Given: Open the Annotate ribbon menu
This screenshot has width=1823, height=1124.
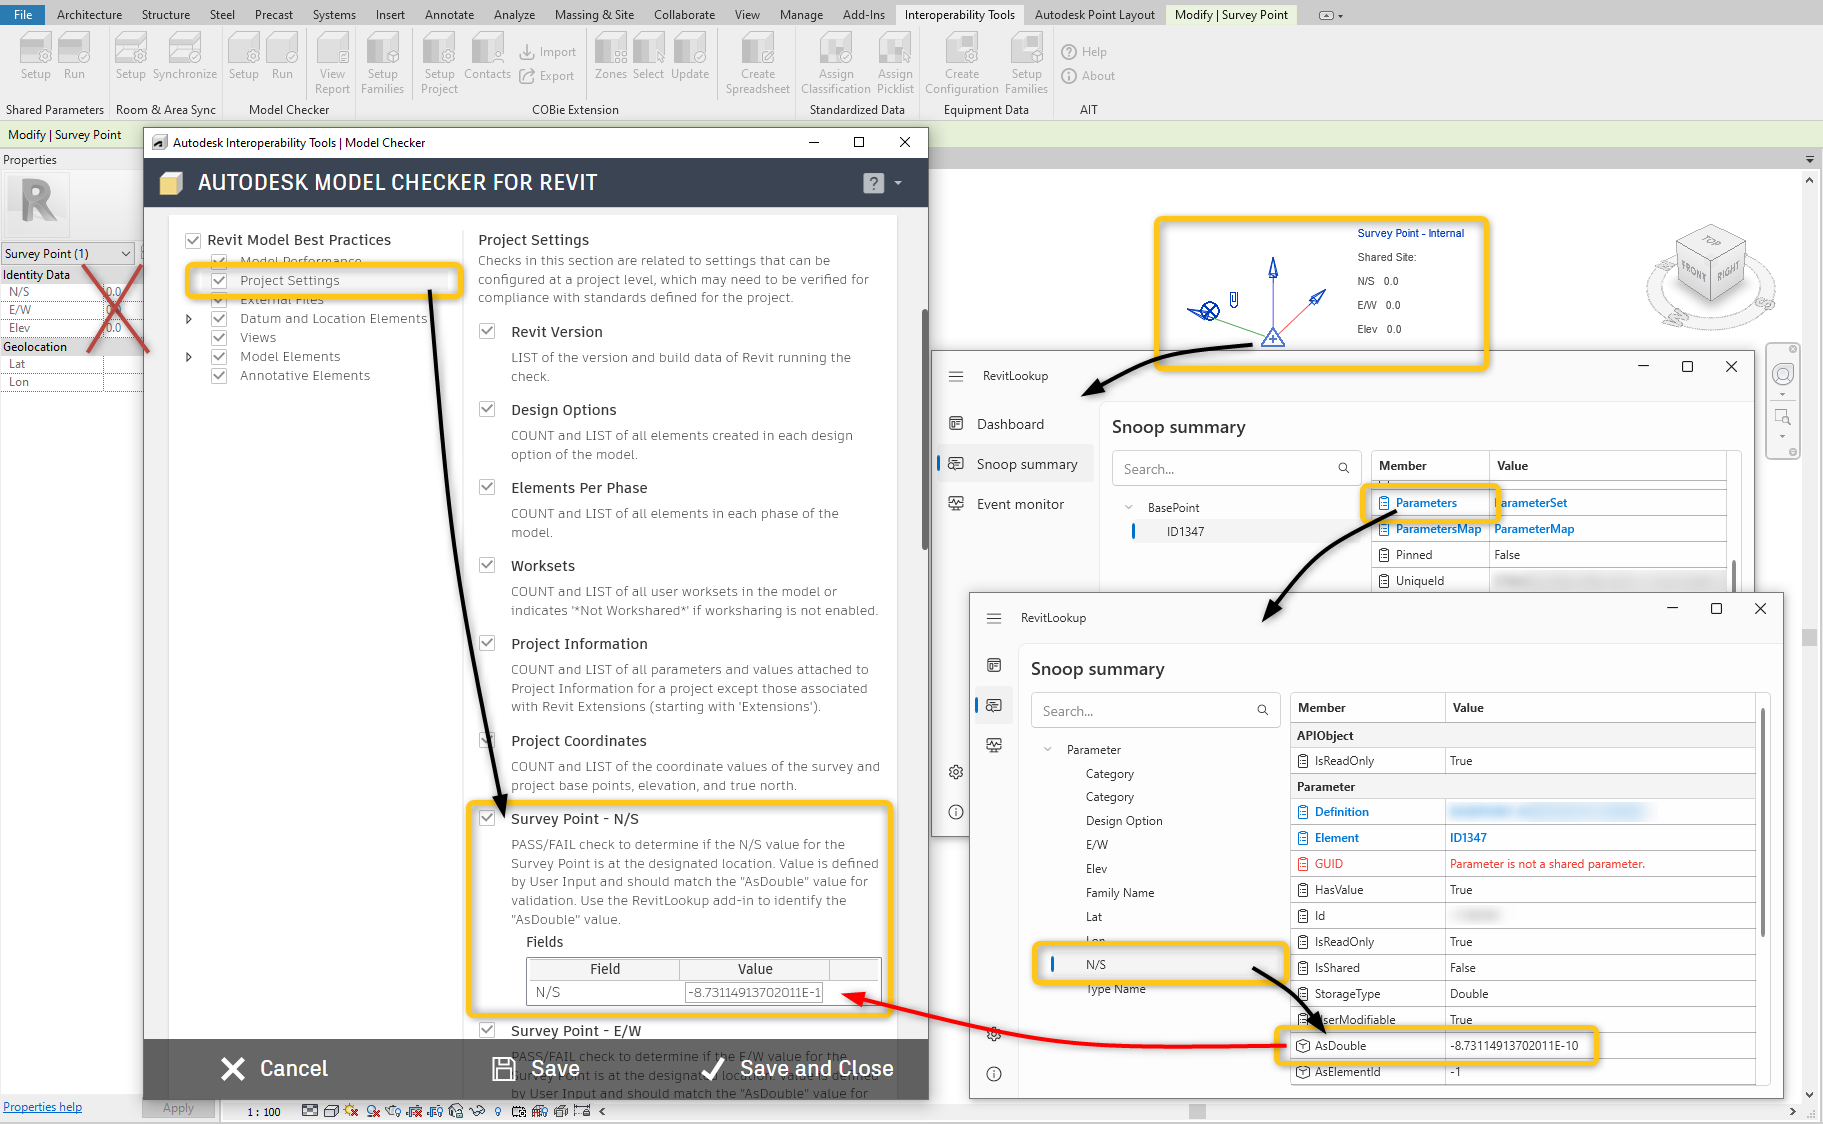Looking at the screenshot, I should tap(449, 14).
